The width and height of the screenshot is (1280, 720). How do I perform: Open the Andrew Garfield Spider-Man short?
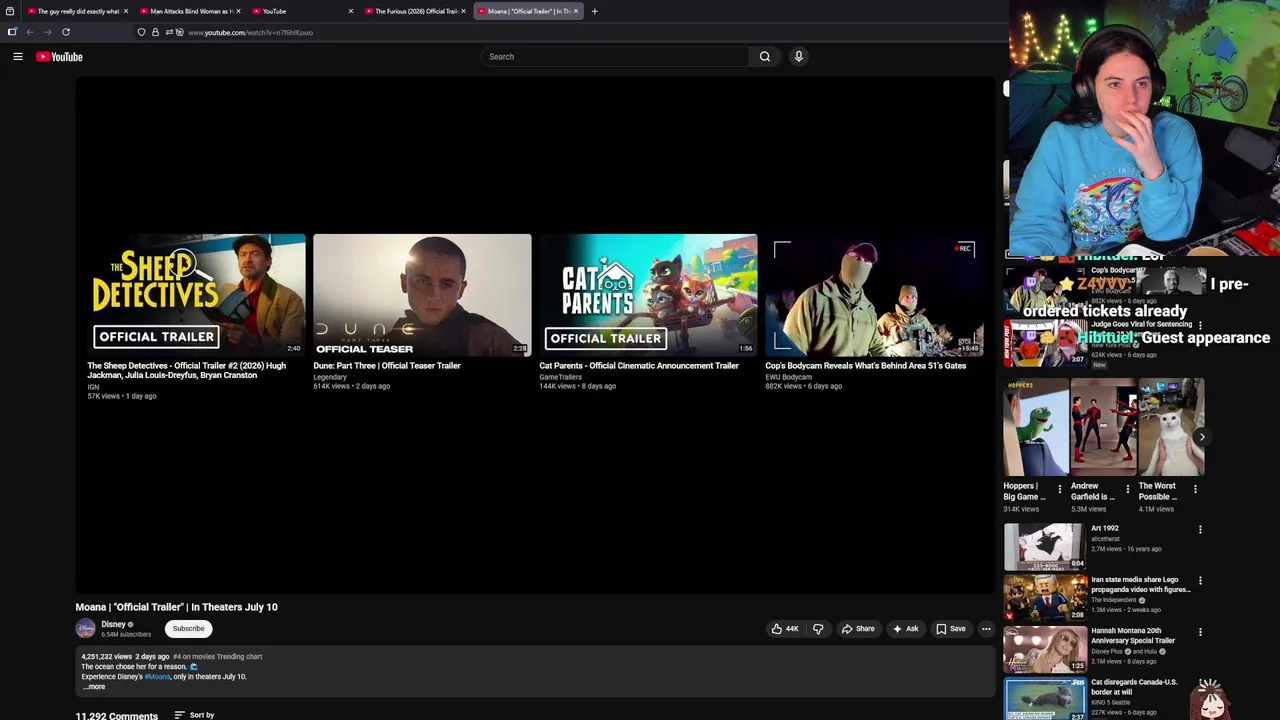[x=1104, y=428]
